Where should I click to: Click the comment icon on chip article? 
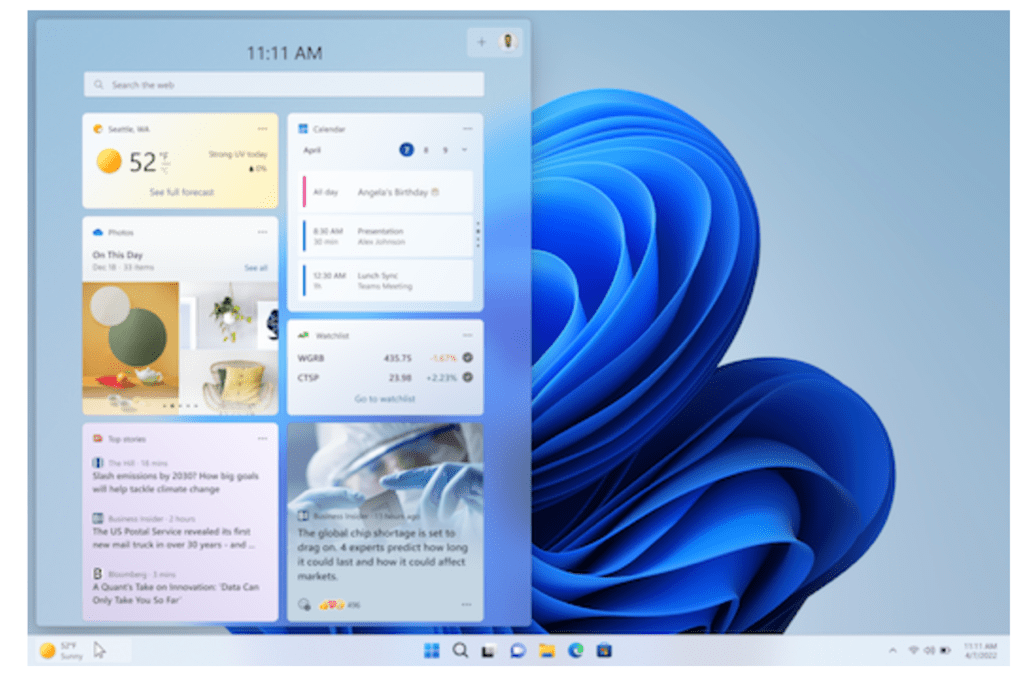(304, 604)
